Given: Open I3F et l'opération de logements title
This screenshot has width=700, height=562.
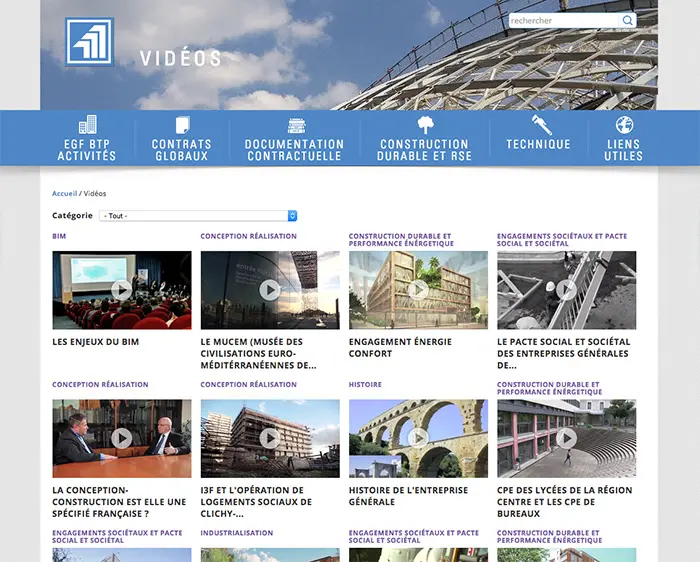Looking at the screenshot, I should pyautogui.click(x=256, y=502).
